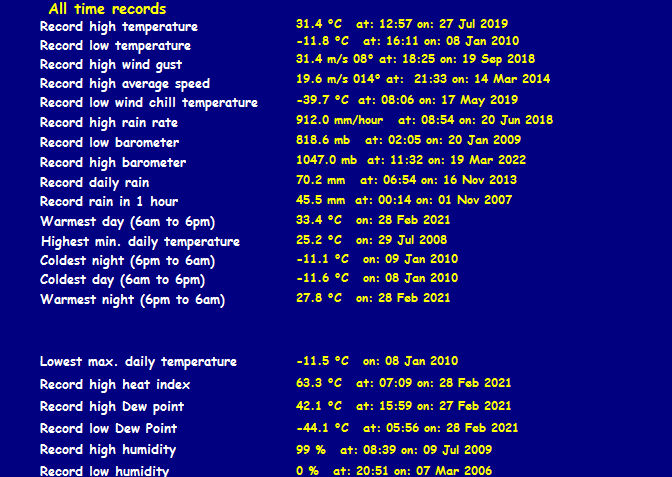
Task: Click the 'All time records' heading
Action: point(107,9)
